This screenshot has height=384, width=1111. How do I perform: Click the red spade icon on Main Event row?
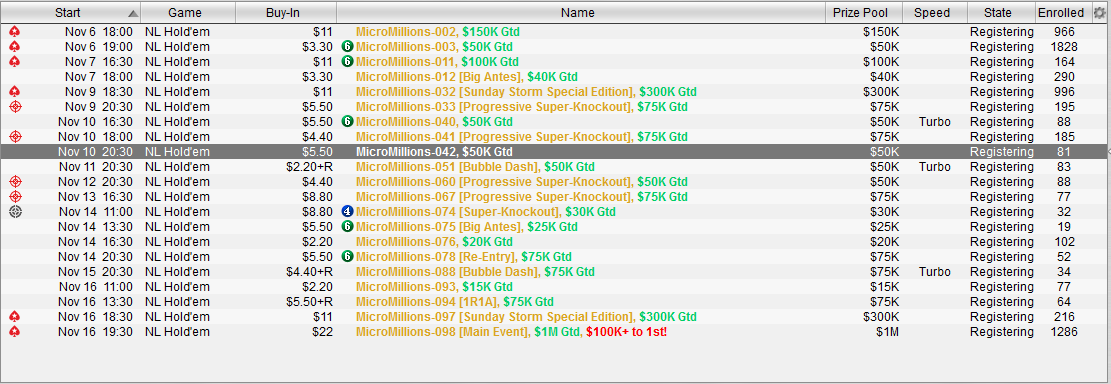point(15,332)
